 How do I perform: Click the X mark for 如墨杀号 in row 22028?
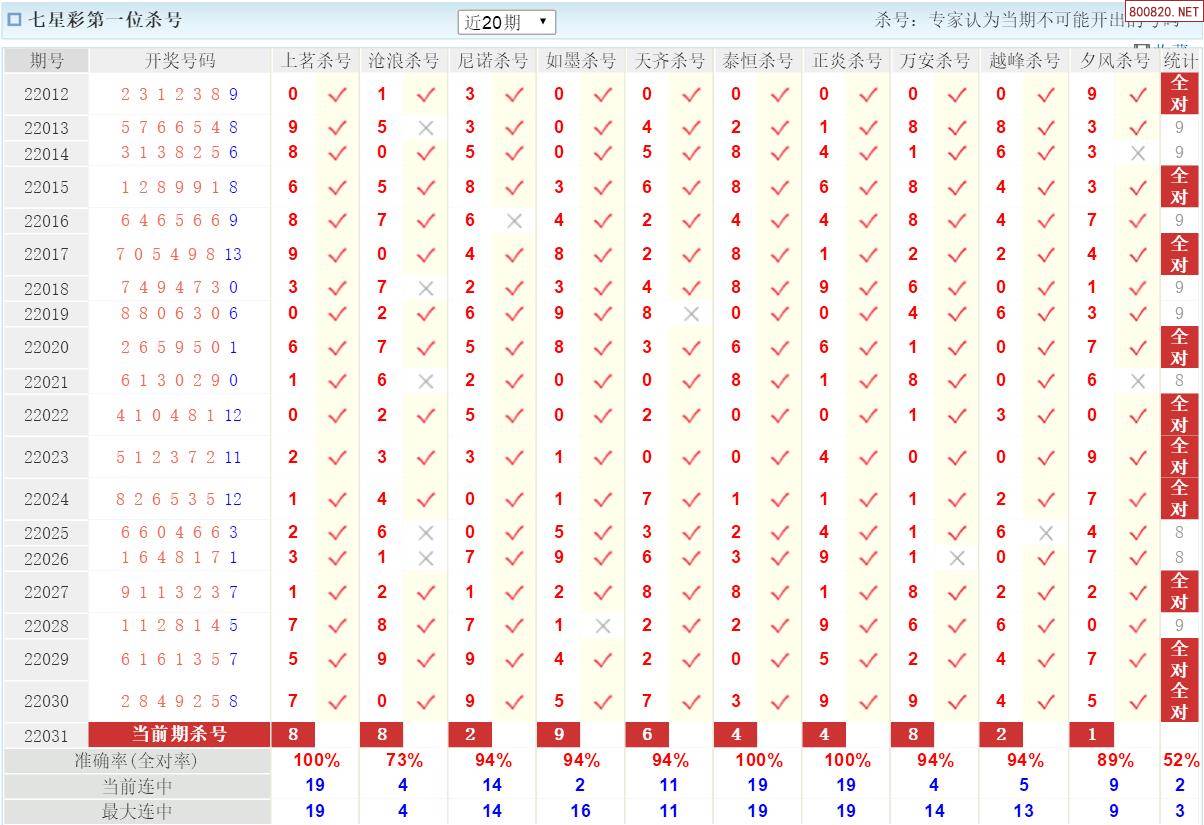click(x=603, y=626)
